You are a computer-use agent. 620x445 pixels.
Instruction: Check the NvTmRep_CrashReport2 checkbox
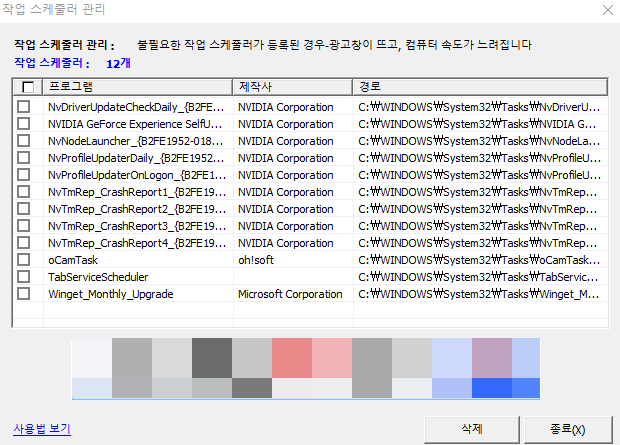coord(24,208)
